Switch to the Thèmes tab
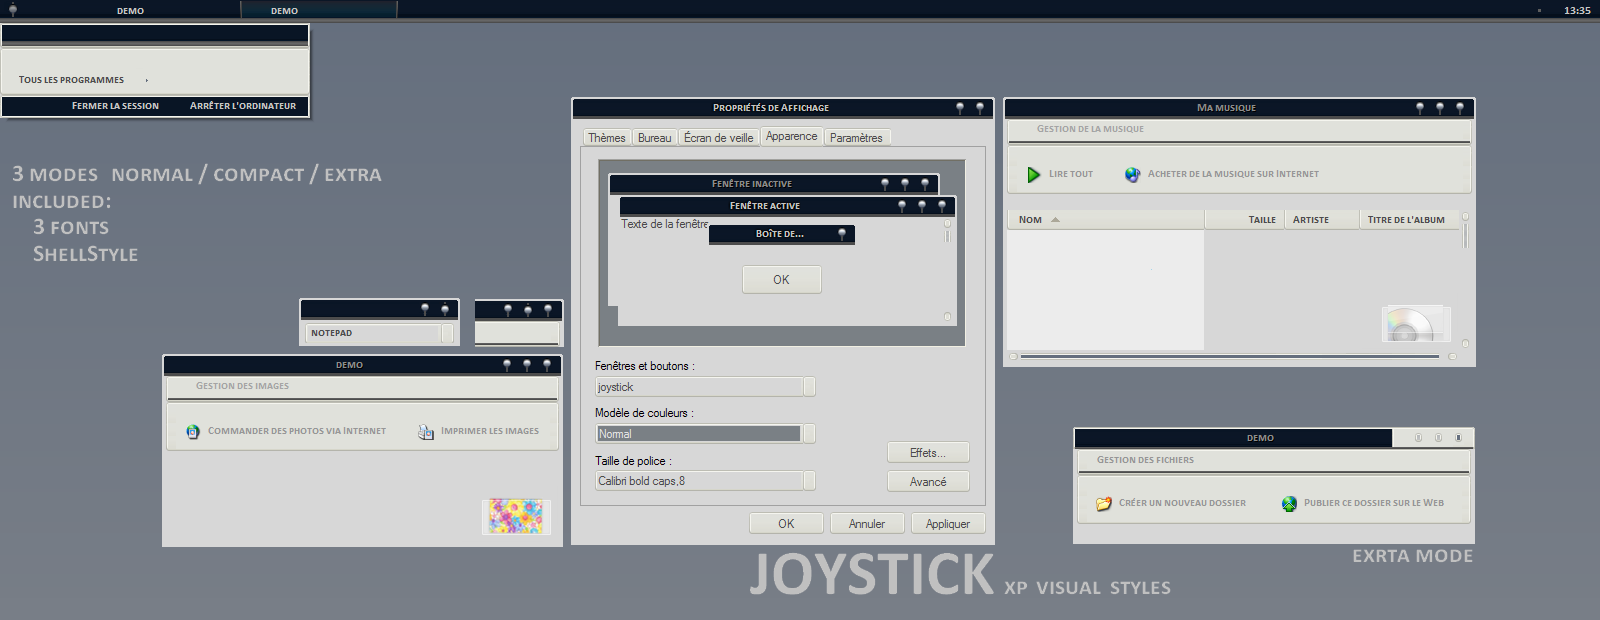Image resolution: width=1600 pixels, height=620 pixels. click(x=607, y=138)
